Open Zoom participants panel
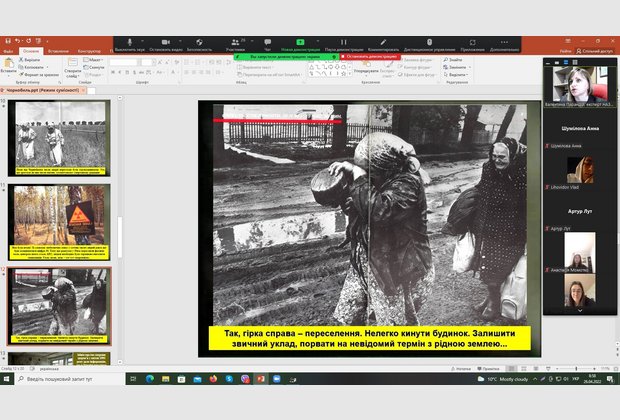This screenshot has height=420, width=620. coord(235,43)
